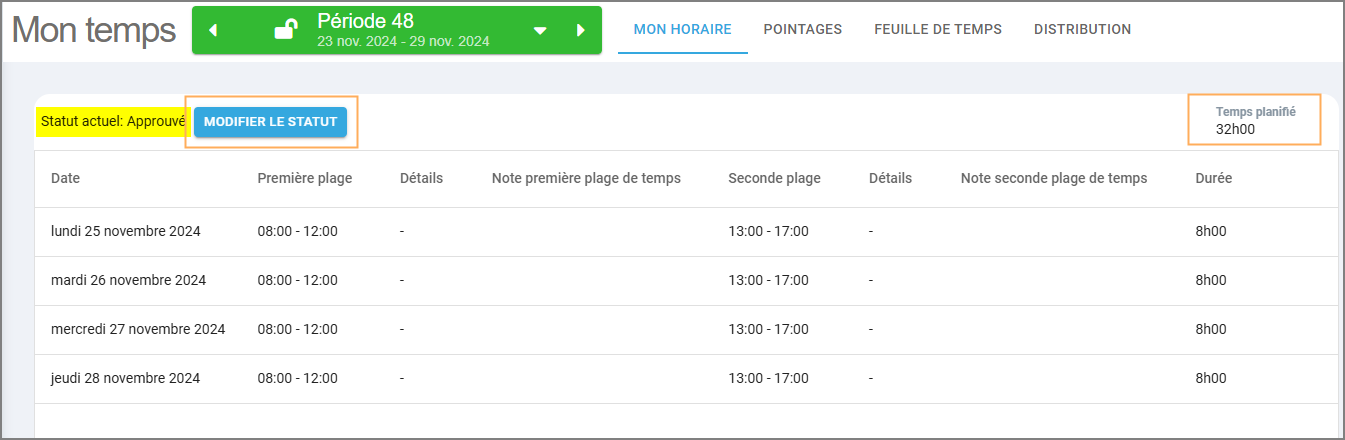Click the Première plage column header
This screenshot has height=440, width=1345.
pos(304,178)
